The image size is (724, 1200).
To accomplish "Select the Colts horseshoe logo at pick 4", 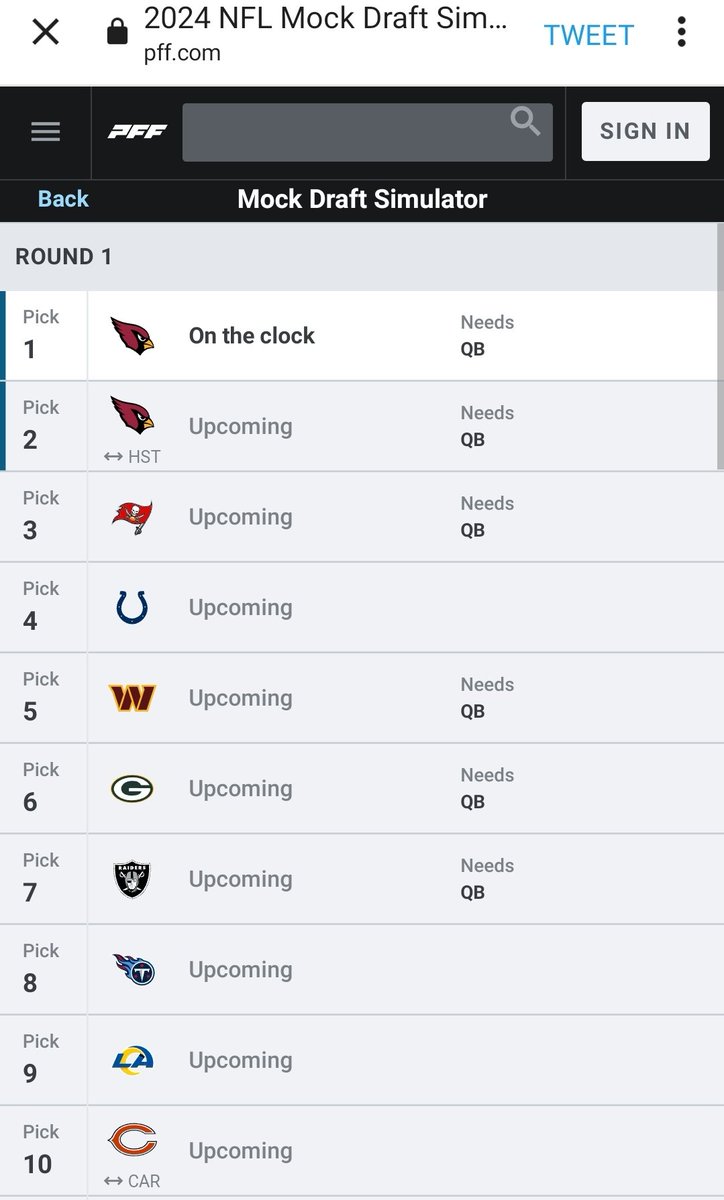I will (x=132, y=607).
